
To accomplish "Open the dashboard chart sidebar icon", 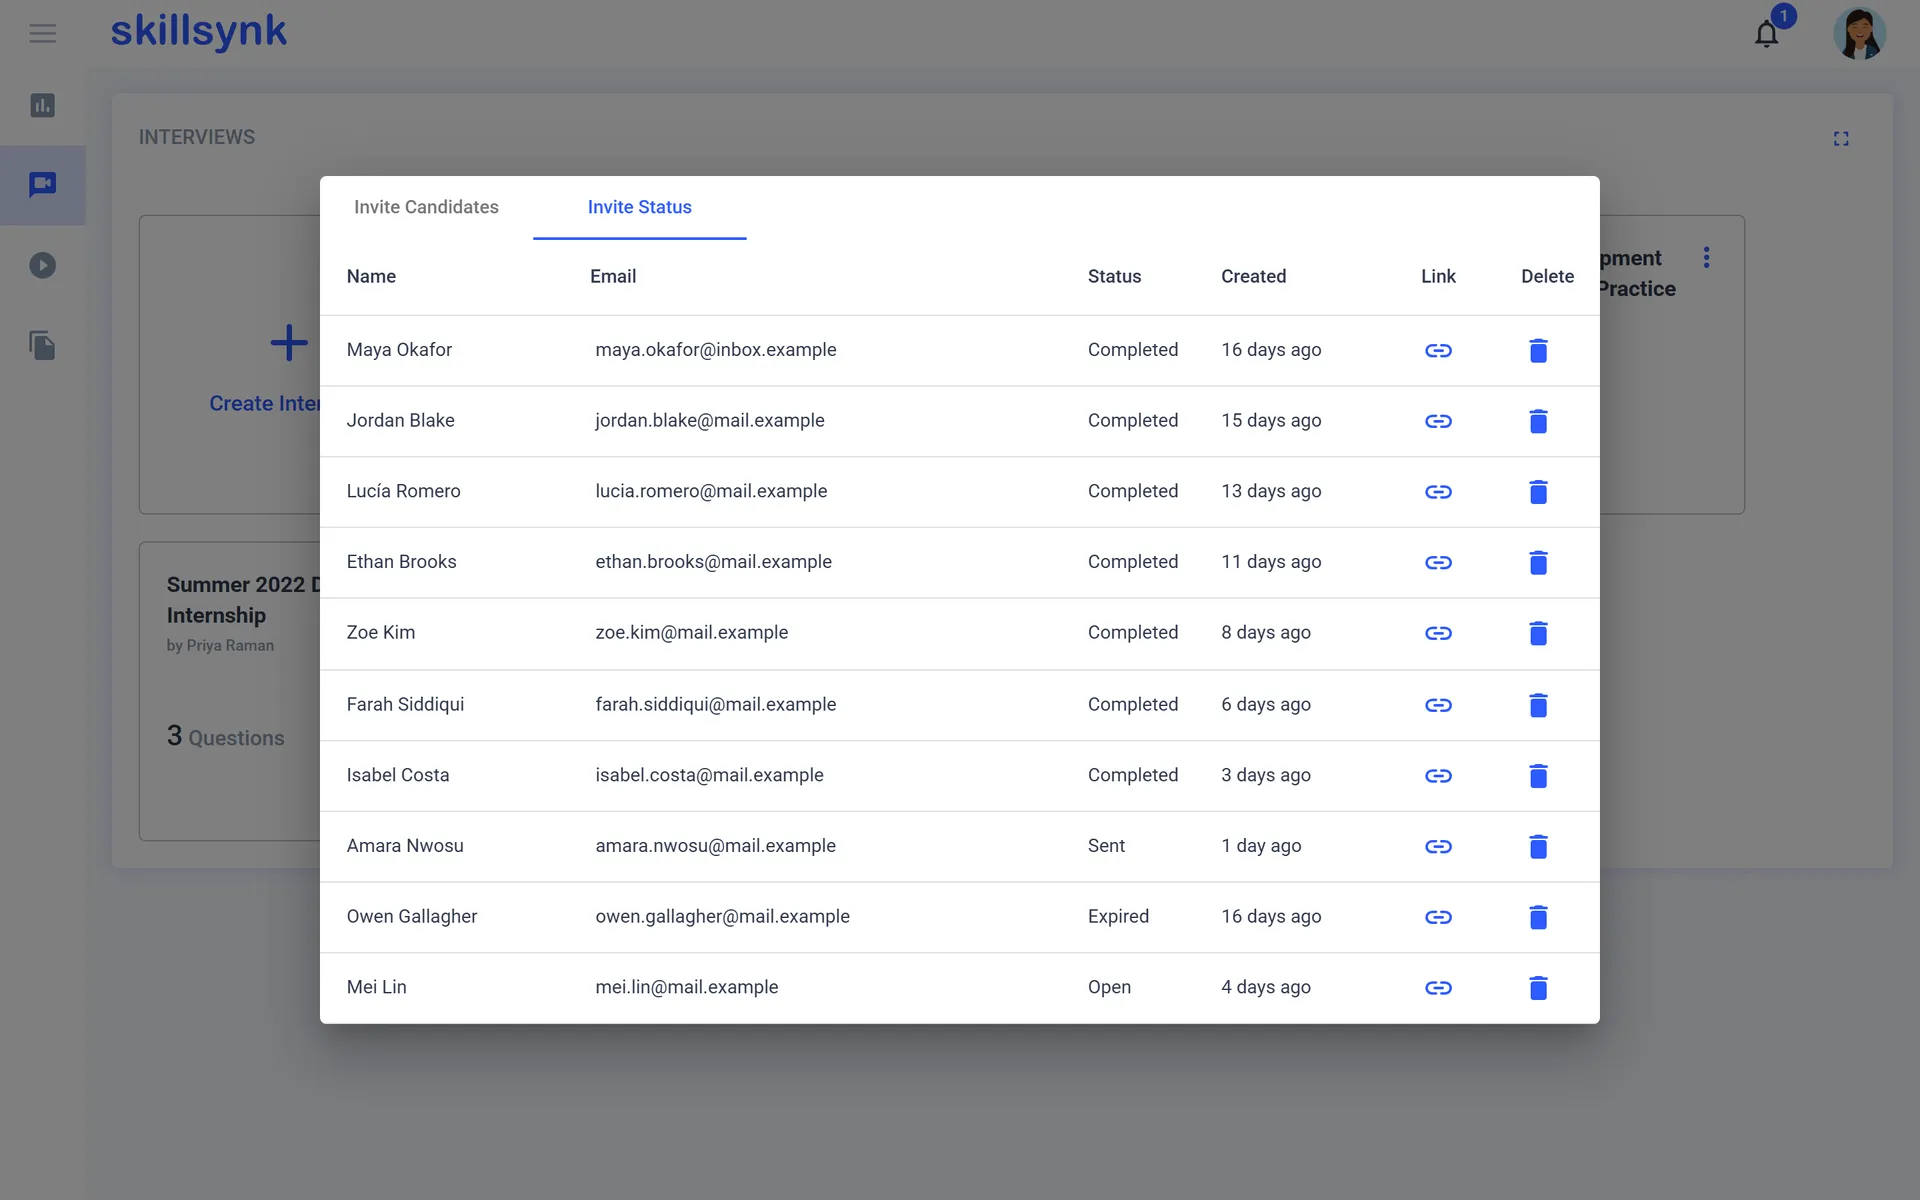I will tap(42, 105).
